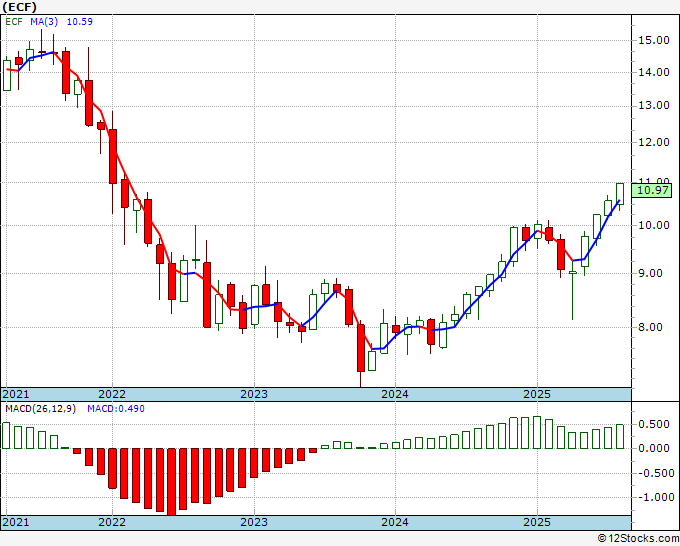This screenshot has width=680, height=546.
Task: Click the MACD:0.490 value text
Action: pyautogui.click(x=116, y=409)
